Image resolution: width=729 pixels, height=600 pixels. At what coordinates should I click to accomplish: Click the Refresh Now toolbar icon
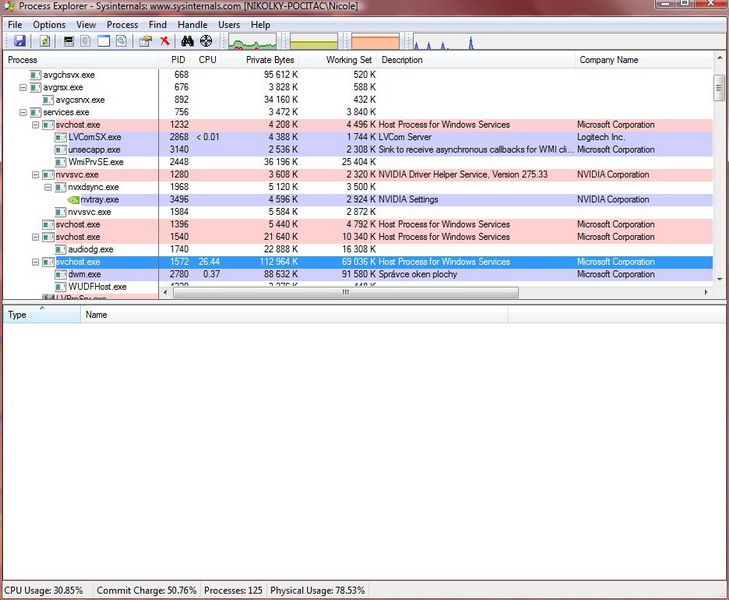pos(45,41)
